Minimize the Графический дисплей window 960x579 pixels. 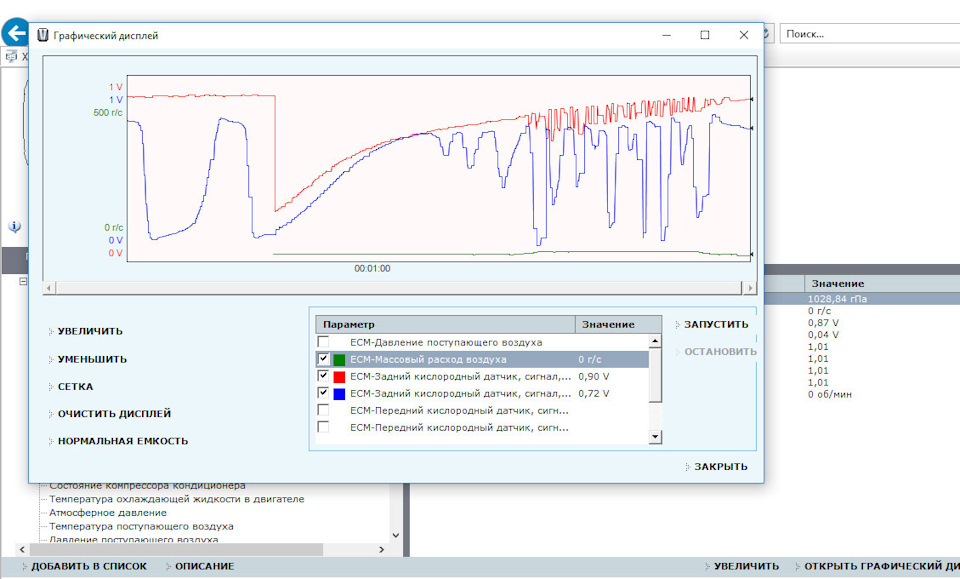pyautogui.click(x=667, y=35)
